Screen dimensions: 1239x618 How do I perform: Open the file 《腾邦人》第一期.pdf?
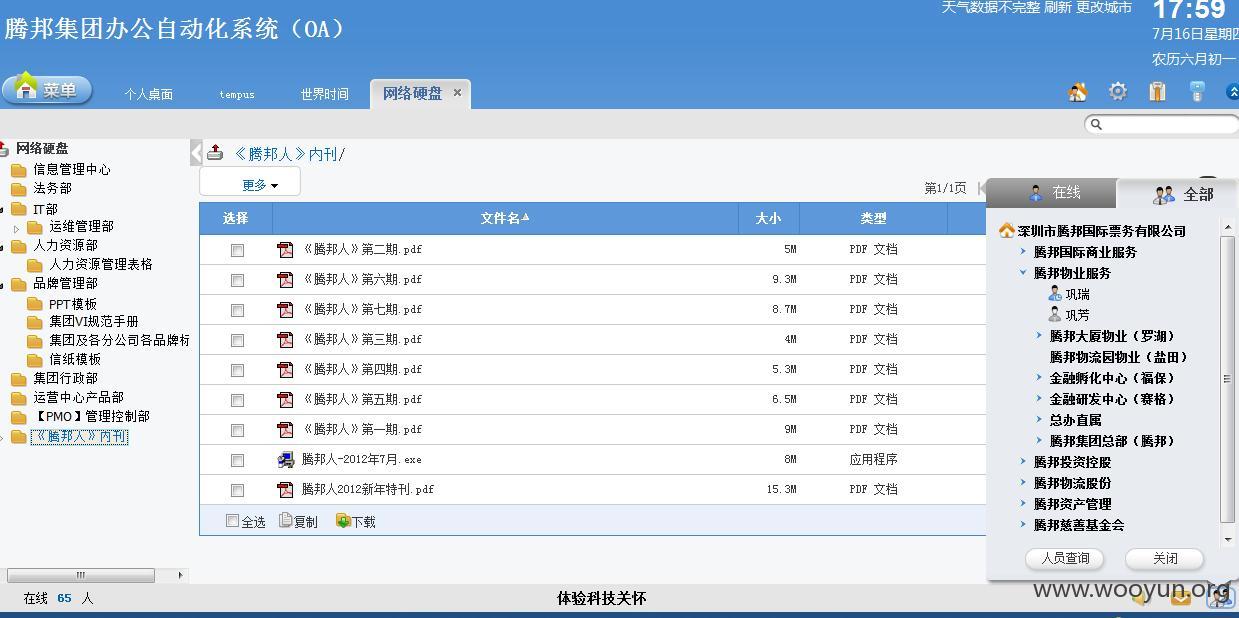[362, 429]
